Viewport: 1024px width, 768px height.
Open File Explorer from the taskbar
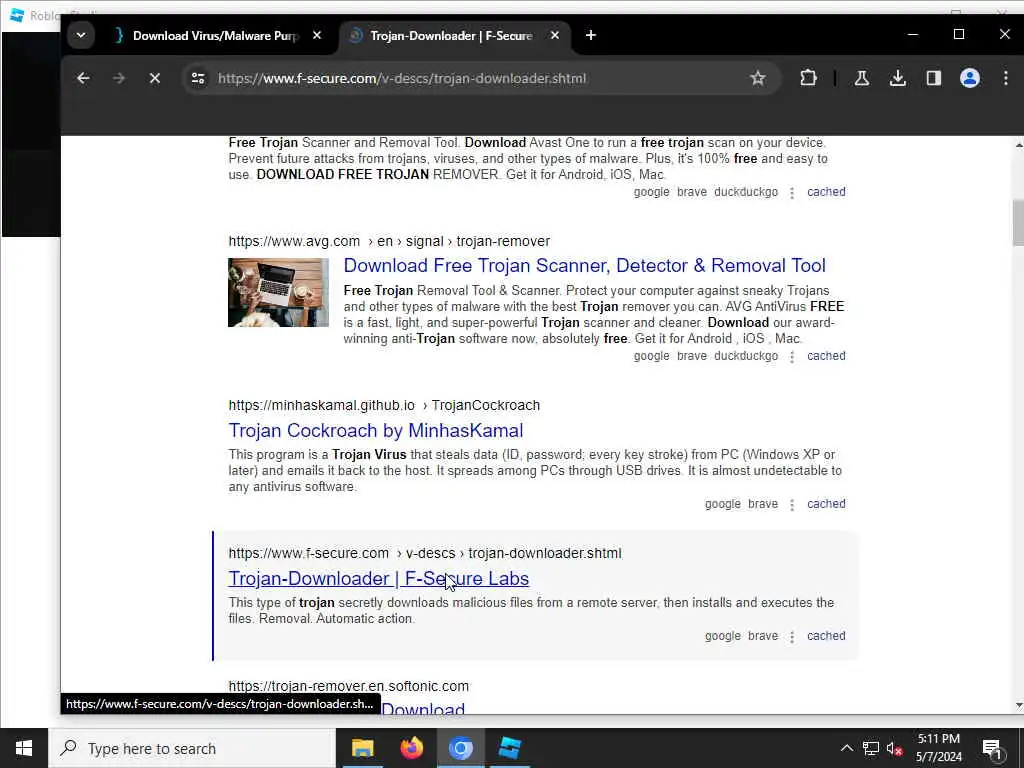coord(362,748)
